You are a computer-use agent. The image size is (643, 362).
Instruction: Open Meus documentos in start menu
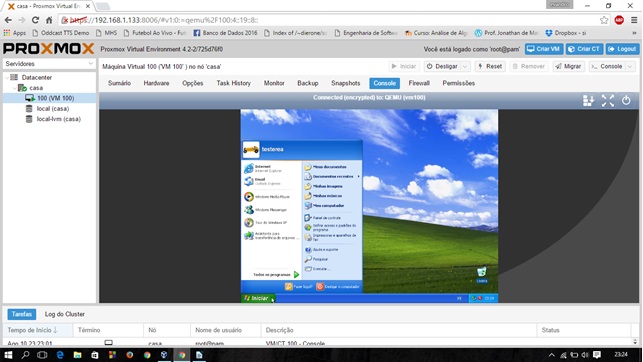(x=326, y=167)
